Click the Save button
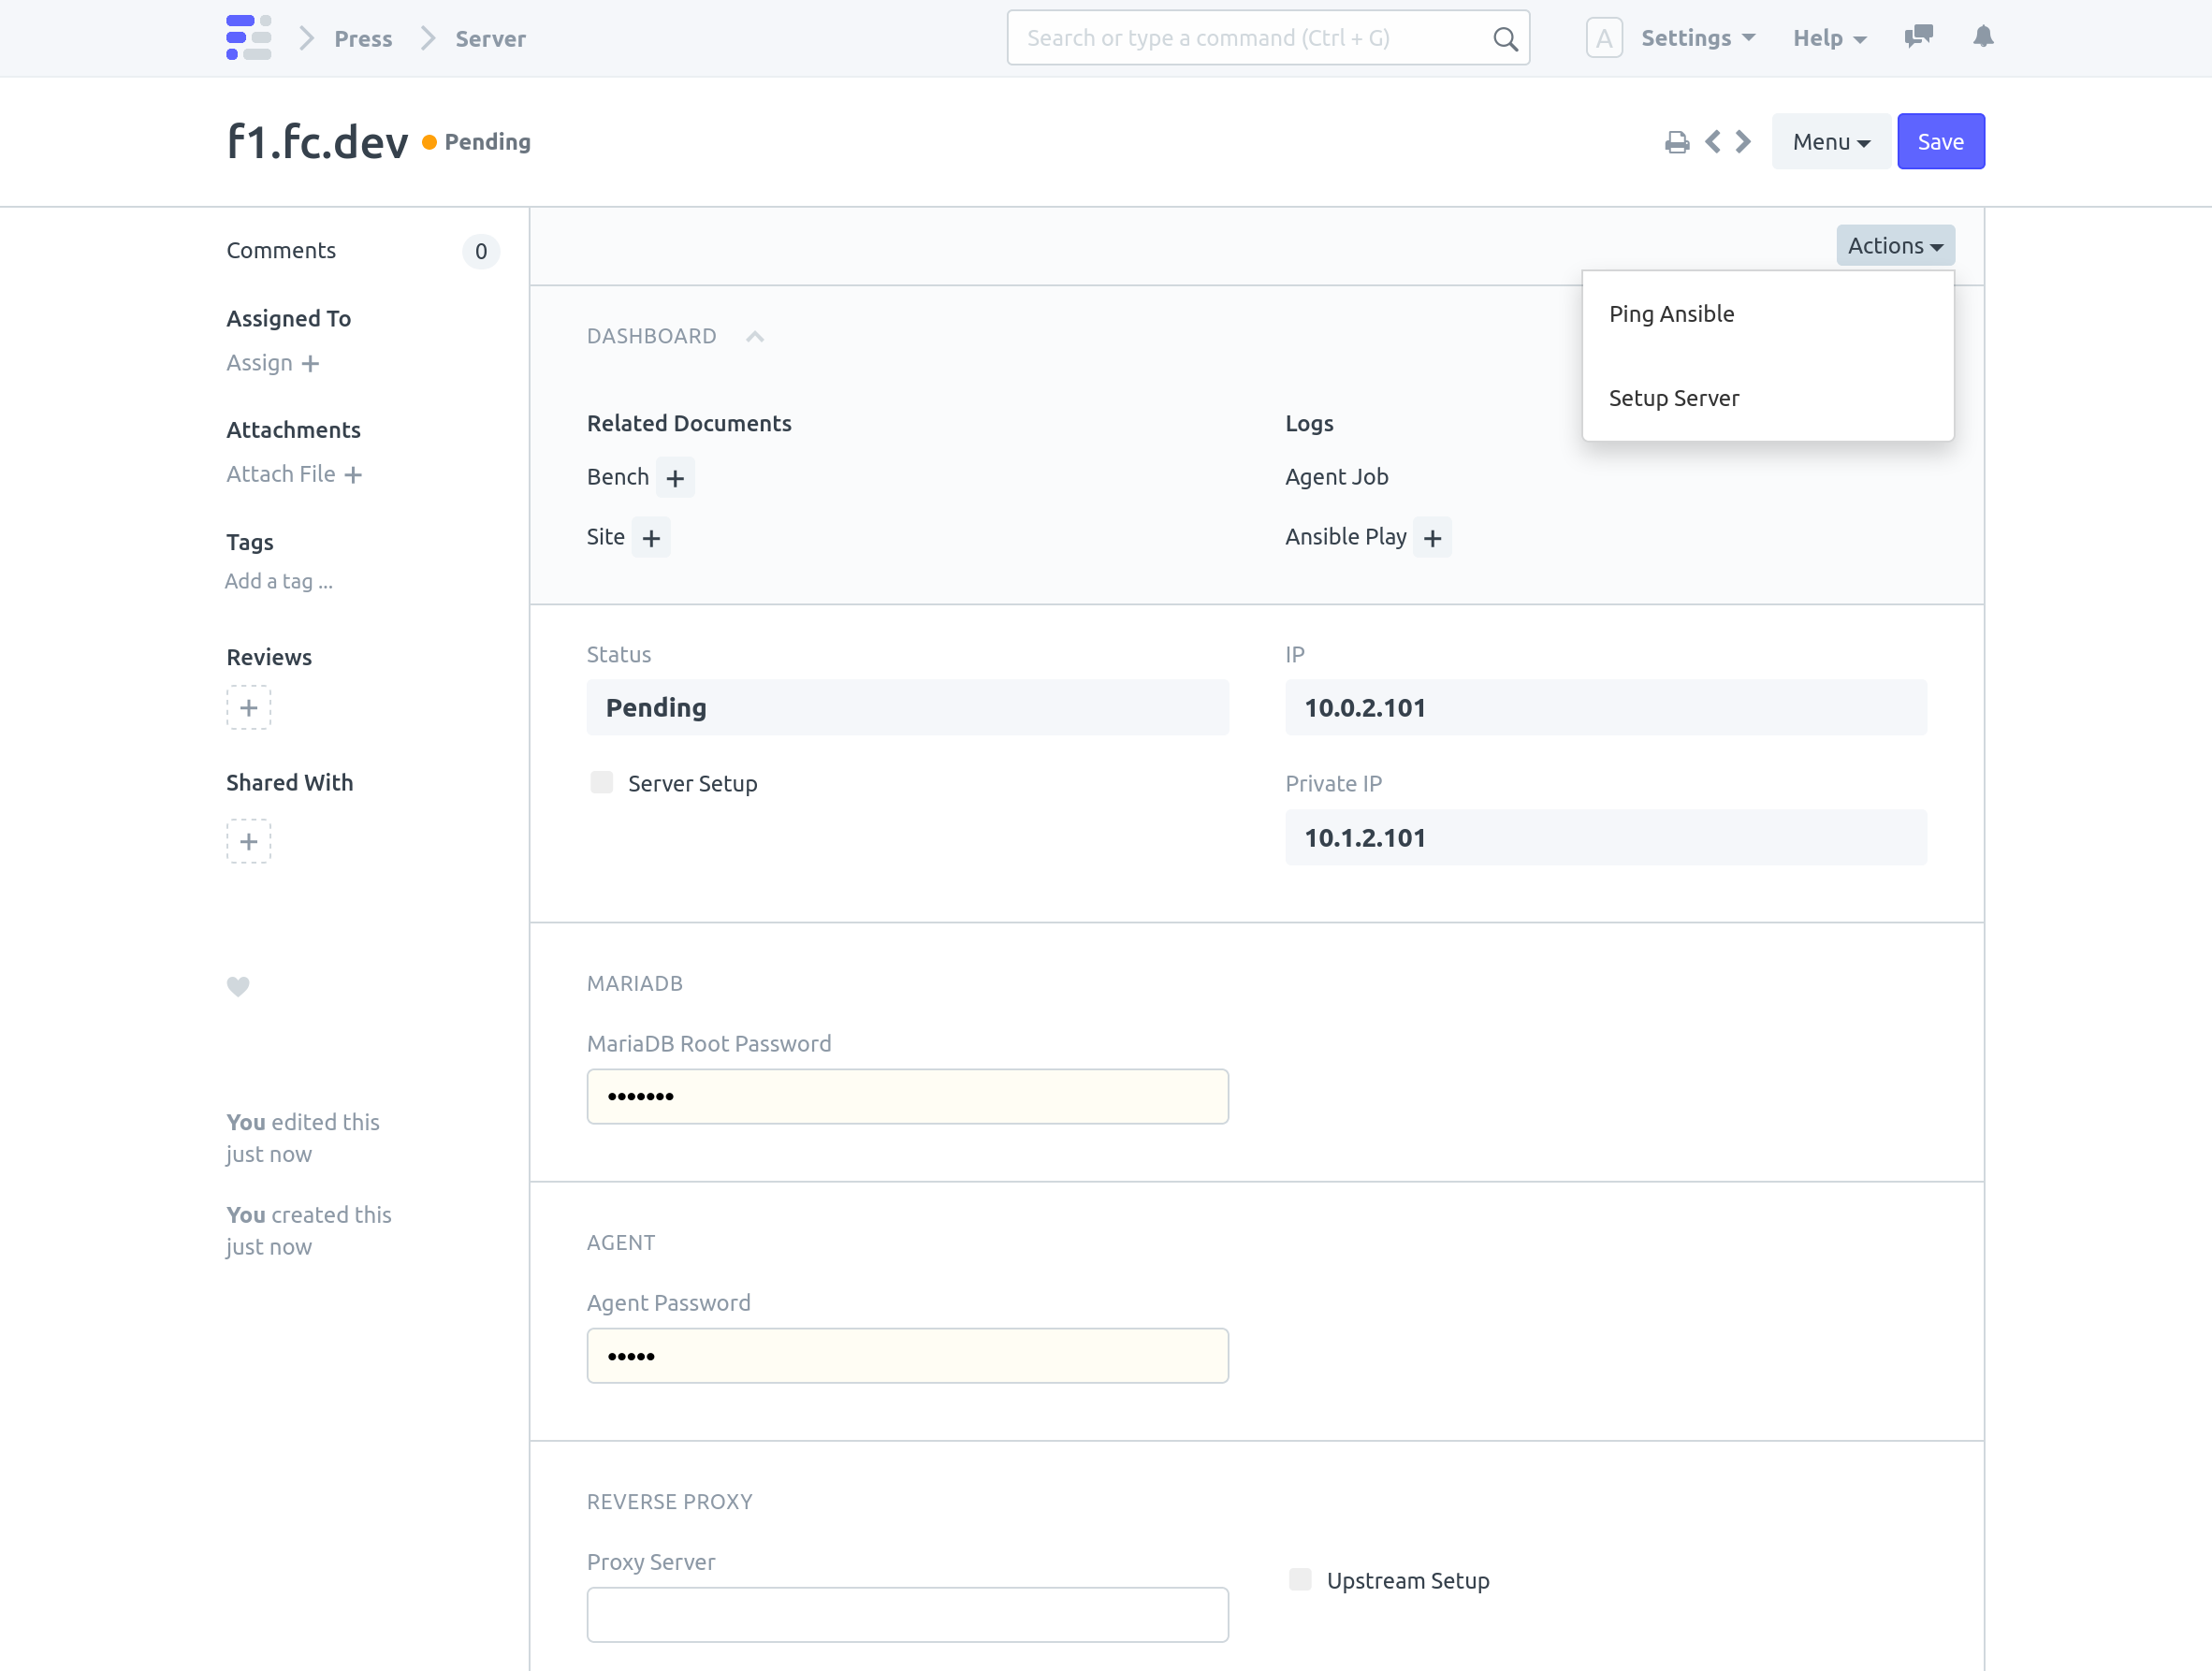Viewport: 2212px width, 1671px height. click(1939, 142)
